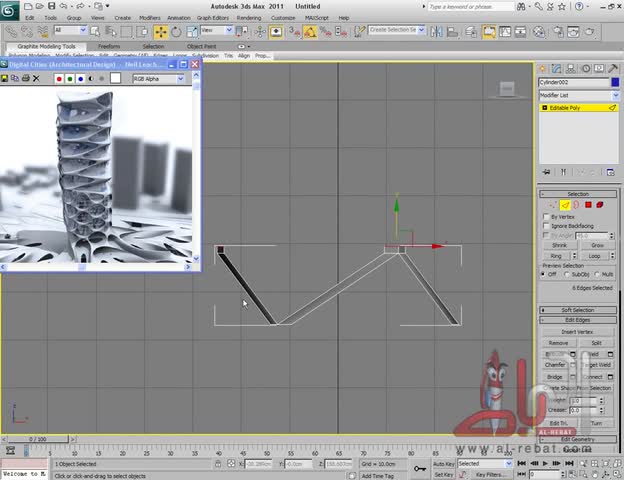The height and width of the screenshot is (480, 624).
Task: Click the Bridge button
Action: coord(555,377)
